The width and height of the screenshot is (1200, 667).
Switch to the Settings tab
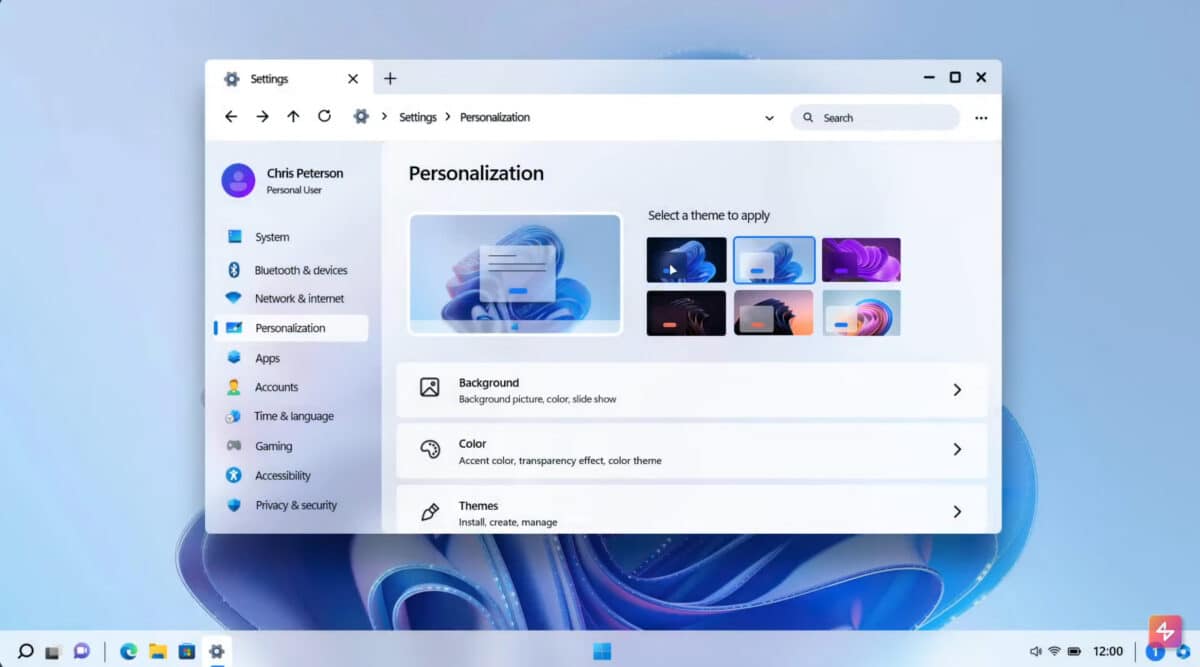click(x=269, y=78)
